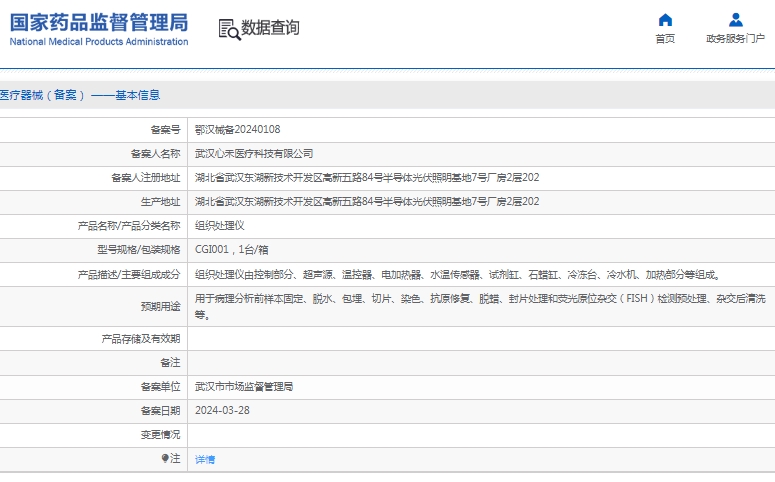Select model value CGI001，1台/箱
775x482 pixels.
point(231,250)
